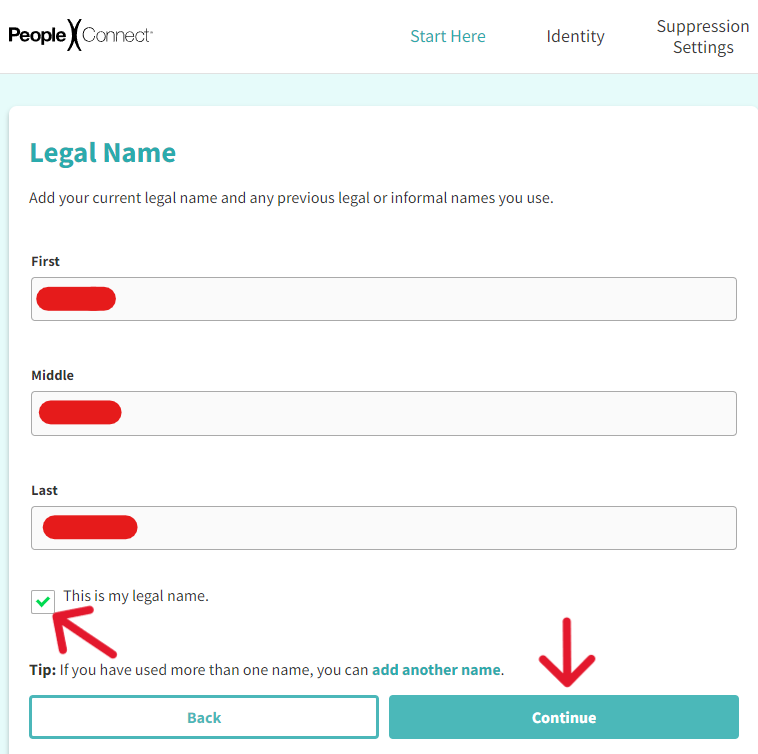Click the 'Last' field label
This screenshot has width=758, height=754.
tap(44, 491)
